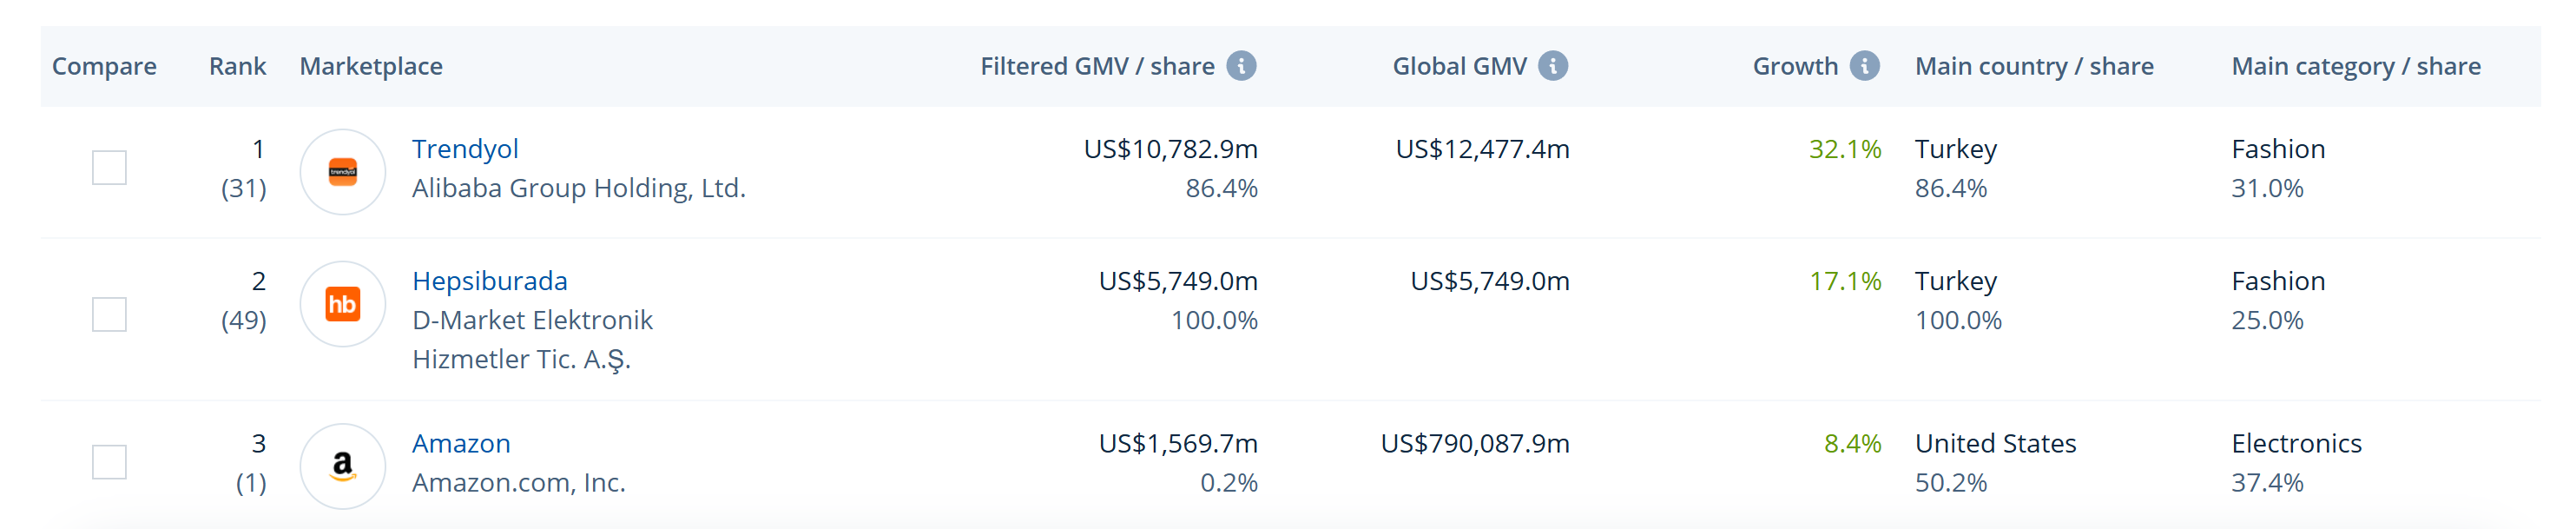The width and height of the screenshot is (2576, 529).
Task: Click the Marketplace column header
Action: 371,66
